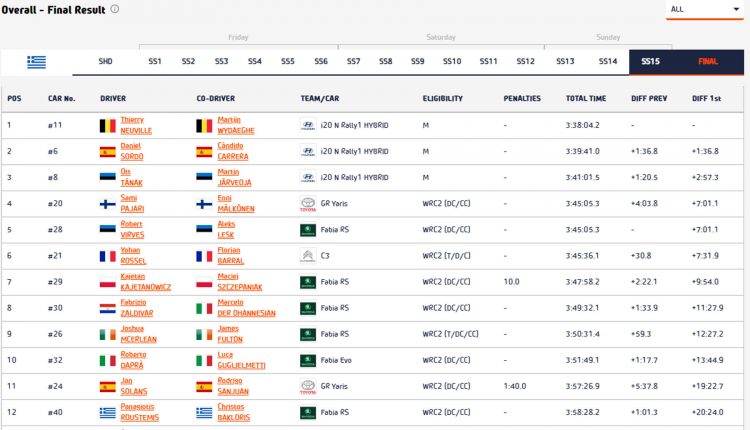Switch to the SHD stage tab
The height and width of the screenshot is (430, 750).
pos(105,61)
